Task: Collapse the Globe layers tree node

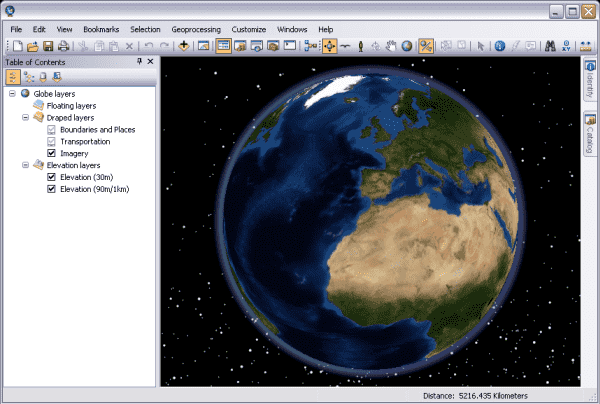Action: click(12, 94)
